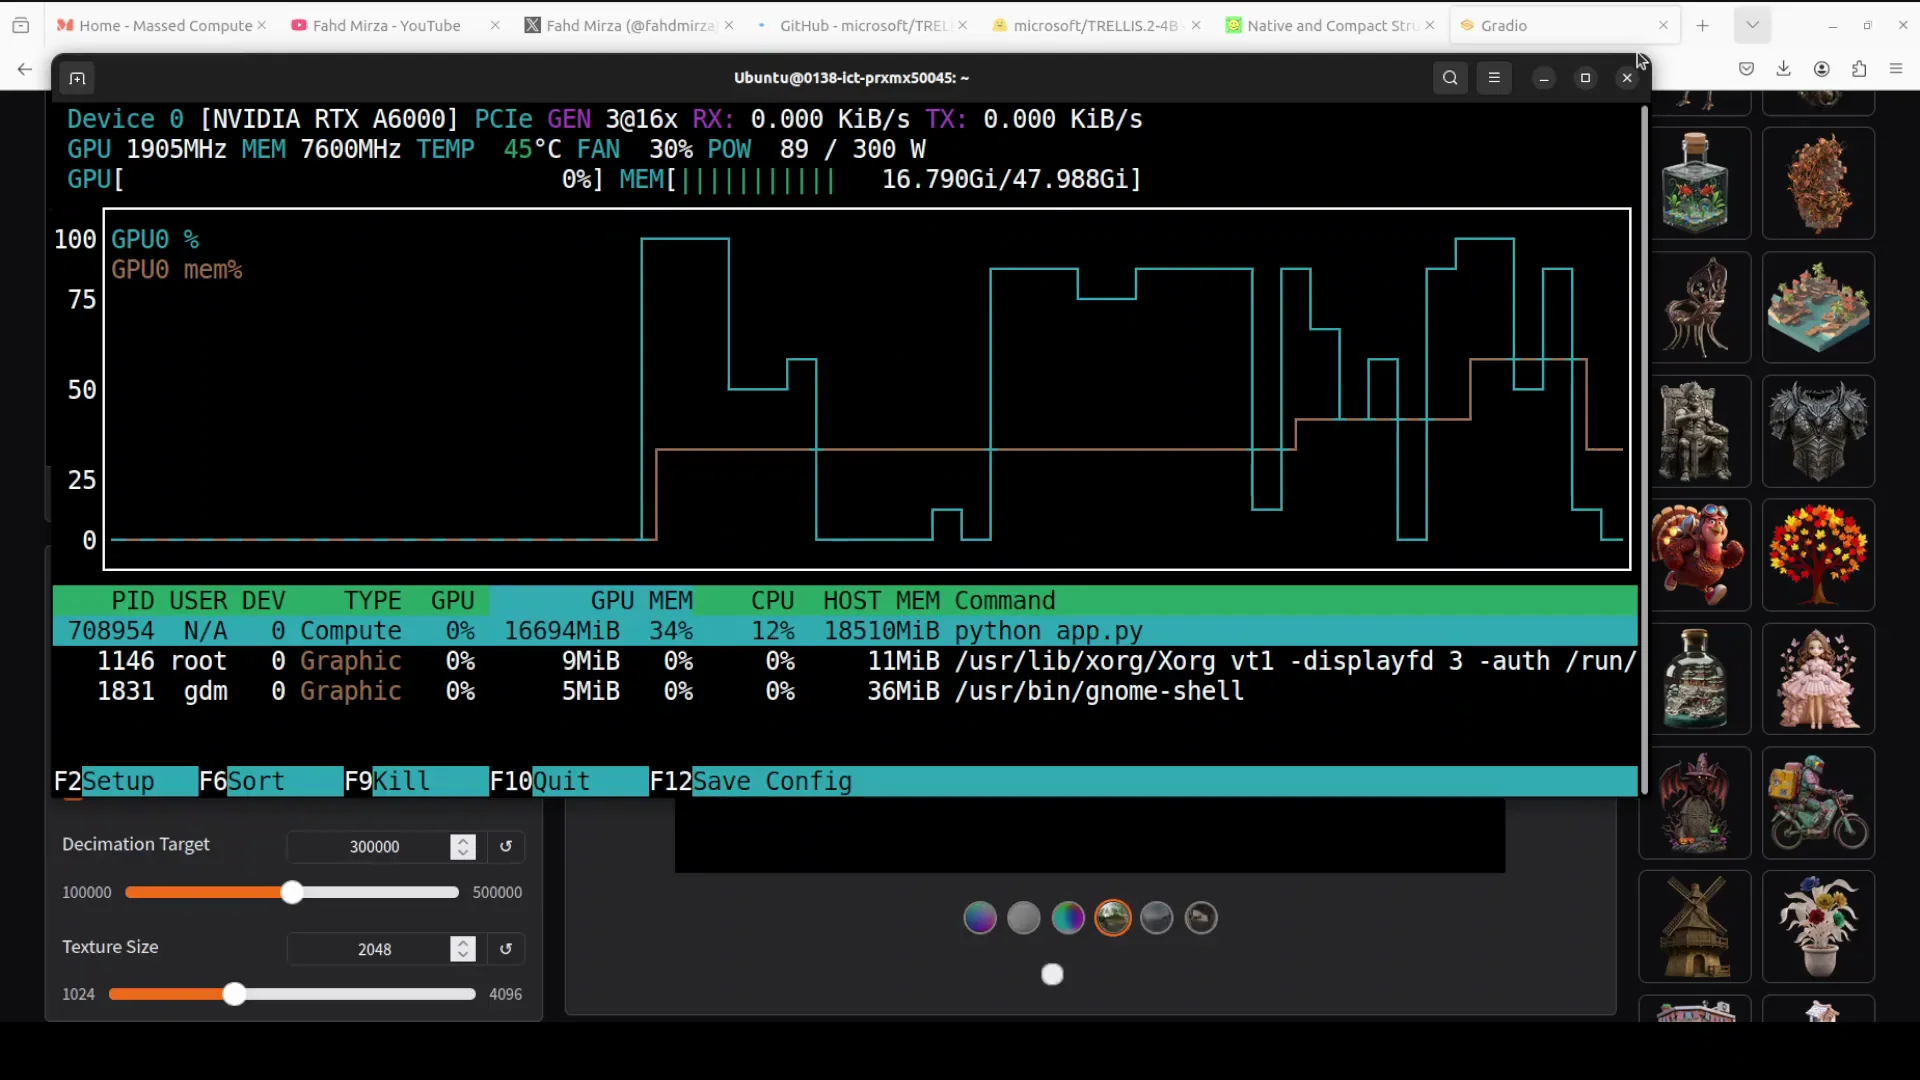Choose the rainbow gradient render mode circle
The height and width of the screenshot is (1080, 1920).
click(x=1068, y=918)
